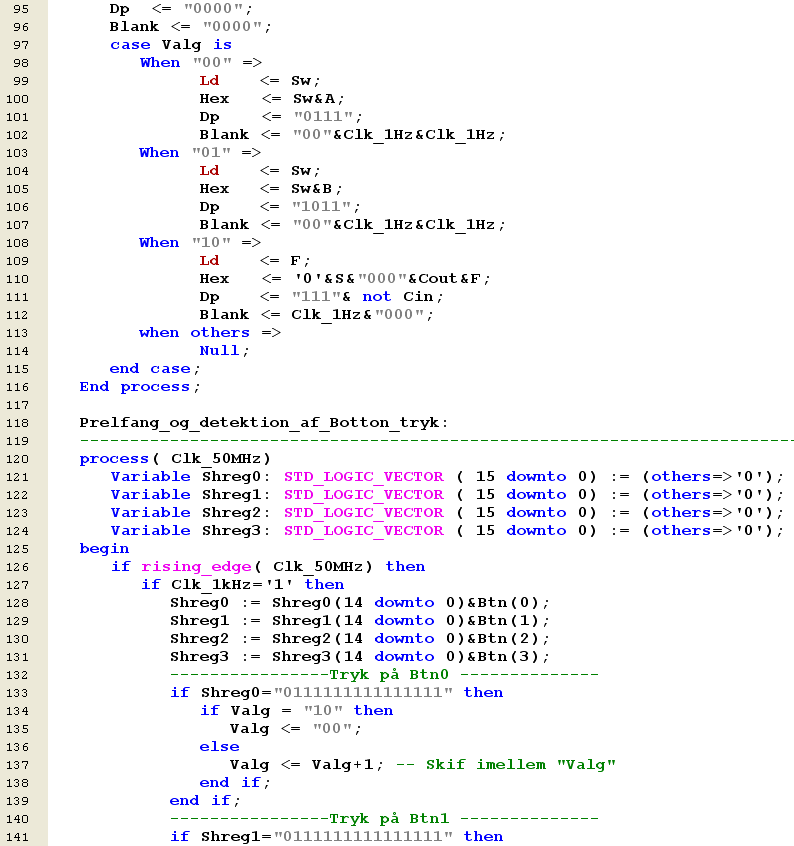The width and height of the screenshot is (794, 846).
Task: Click 'Clk_1Hz' on line 112
Action: [326, 316]
